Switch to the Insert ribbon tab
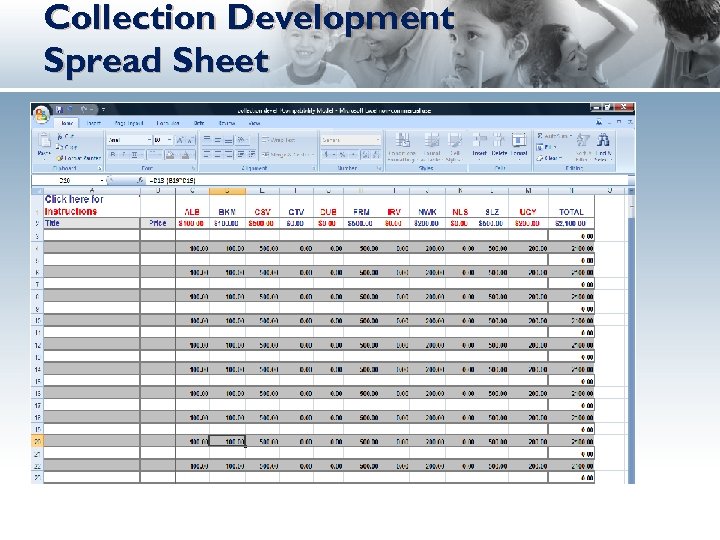The width and height of the screenshot is (720, 540). tap(94, 123)
